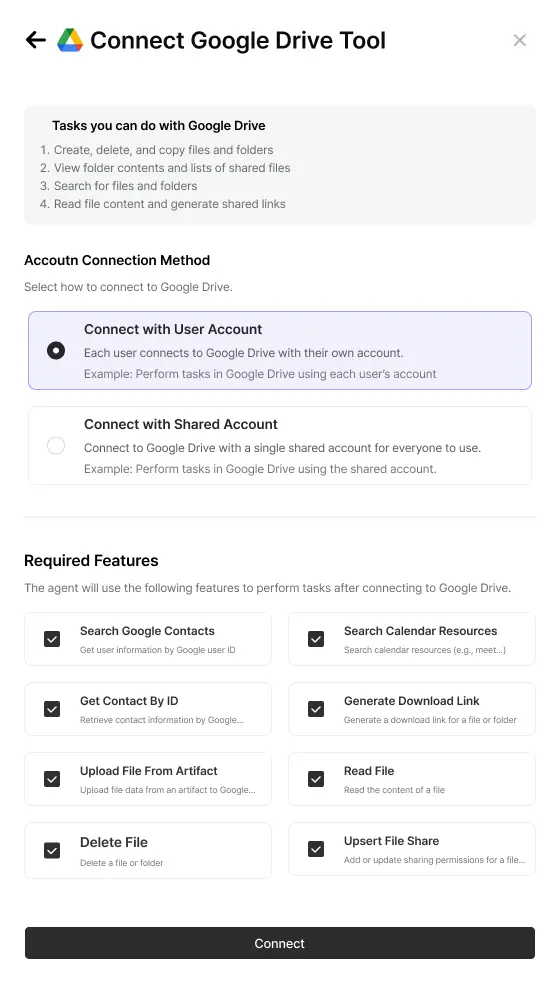Select Connect with Shared Account radio button

[56, 445]
